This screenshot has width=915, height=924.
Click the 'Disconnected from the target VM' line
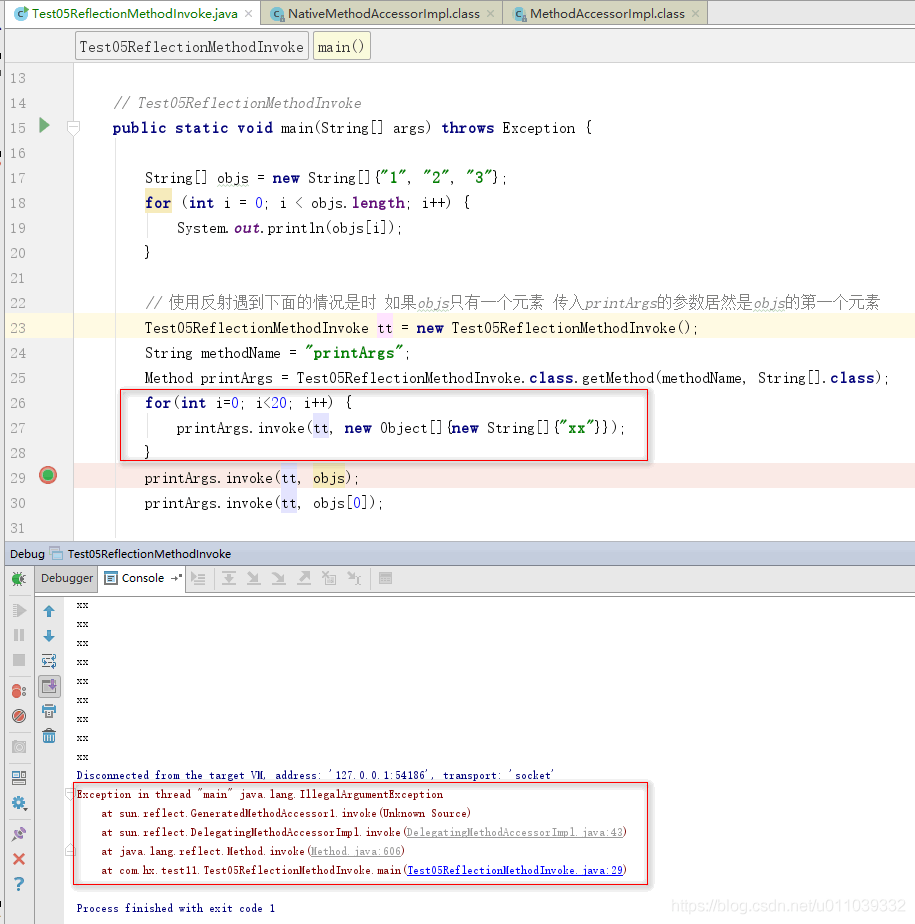point(315,776)
